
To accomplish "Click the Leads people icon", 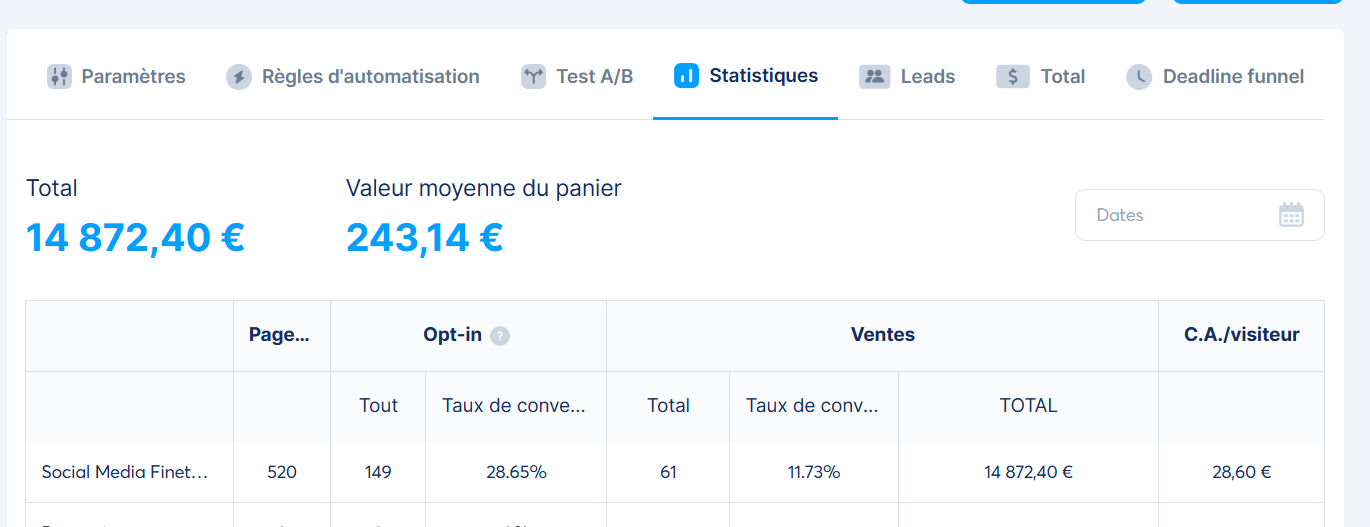I will (x=874, y=77).
